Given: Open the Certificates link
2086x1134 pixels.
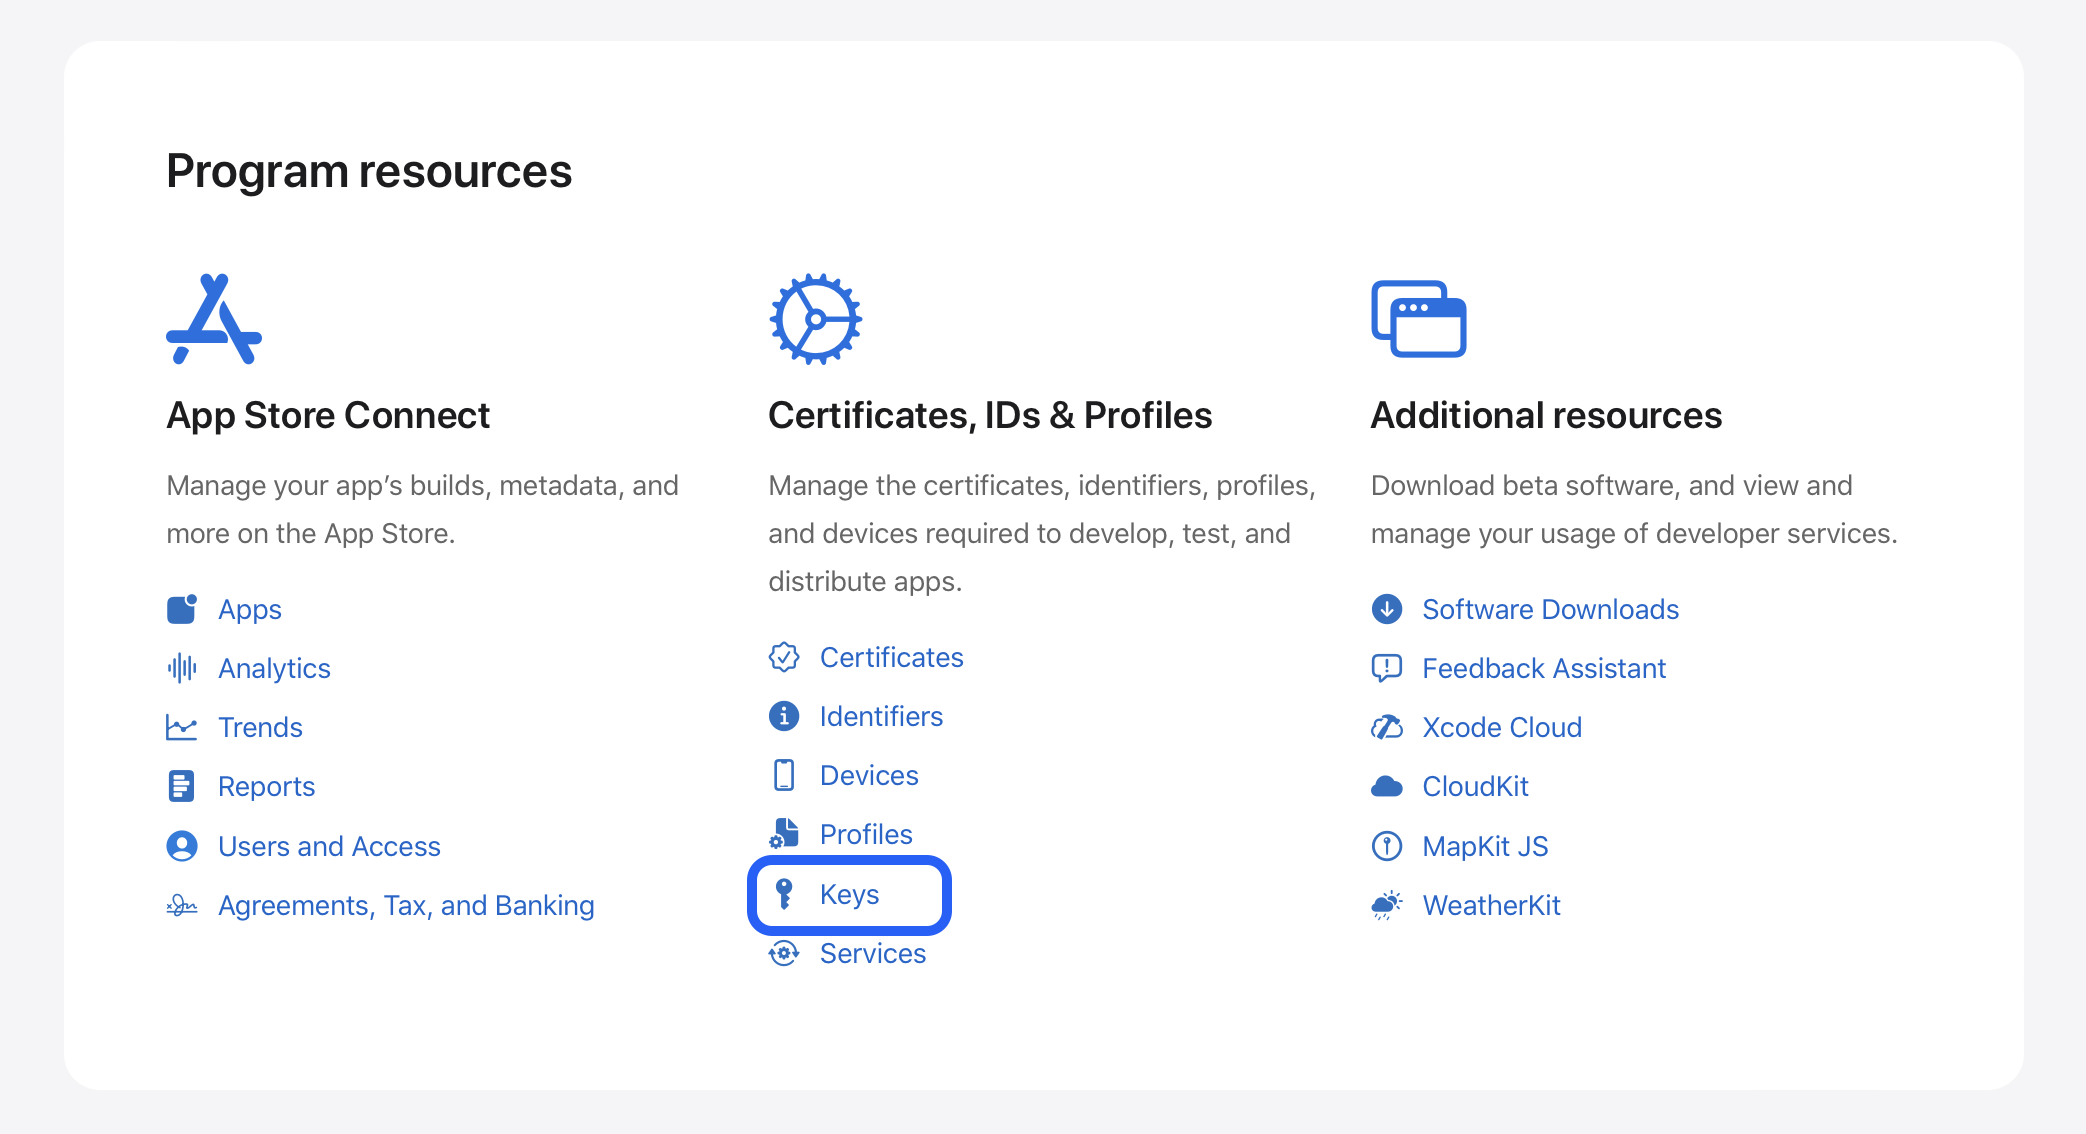Looking at the screenshot, I should (891, 657).
